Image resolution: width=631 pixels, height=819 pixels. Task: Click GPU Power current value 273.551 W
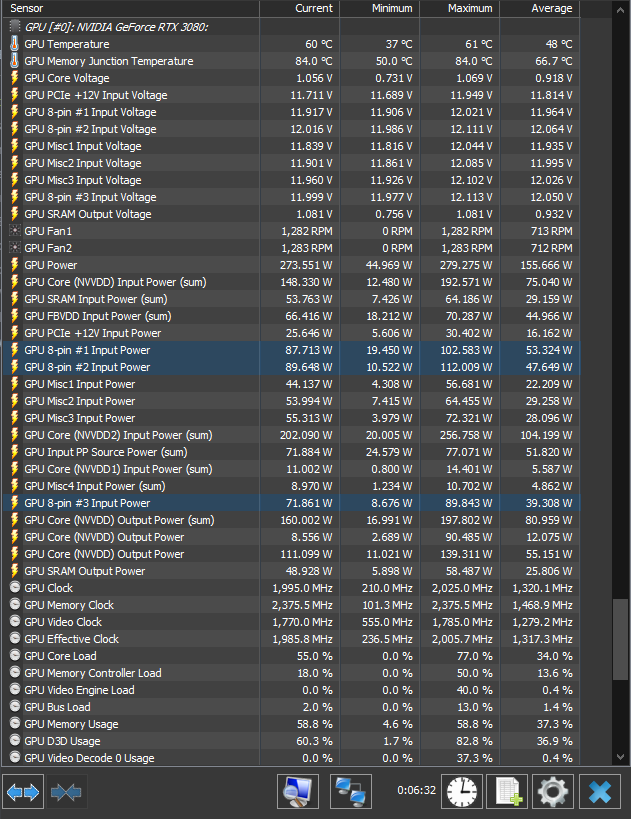tap(306, 265)
